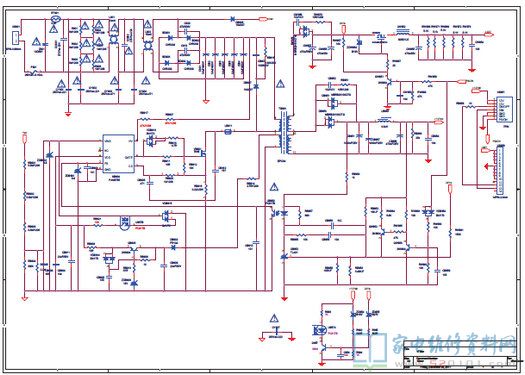The image size is (525, 375).
Task: Select the Y-capacitor bridging the two ground symbols
Action: coord(277,331)
